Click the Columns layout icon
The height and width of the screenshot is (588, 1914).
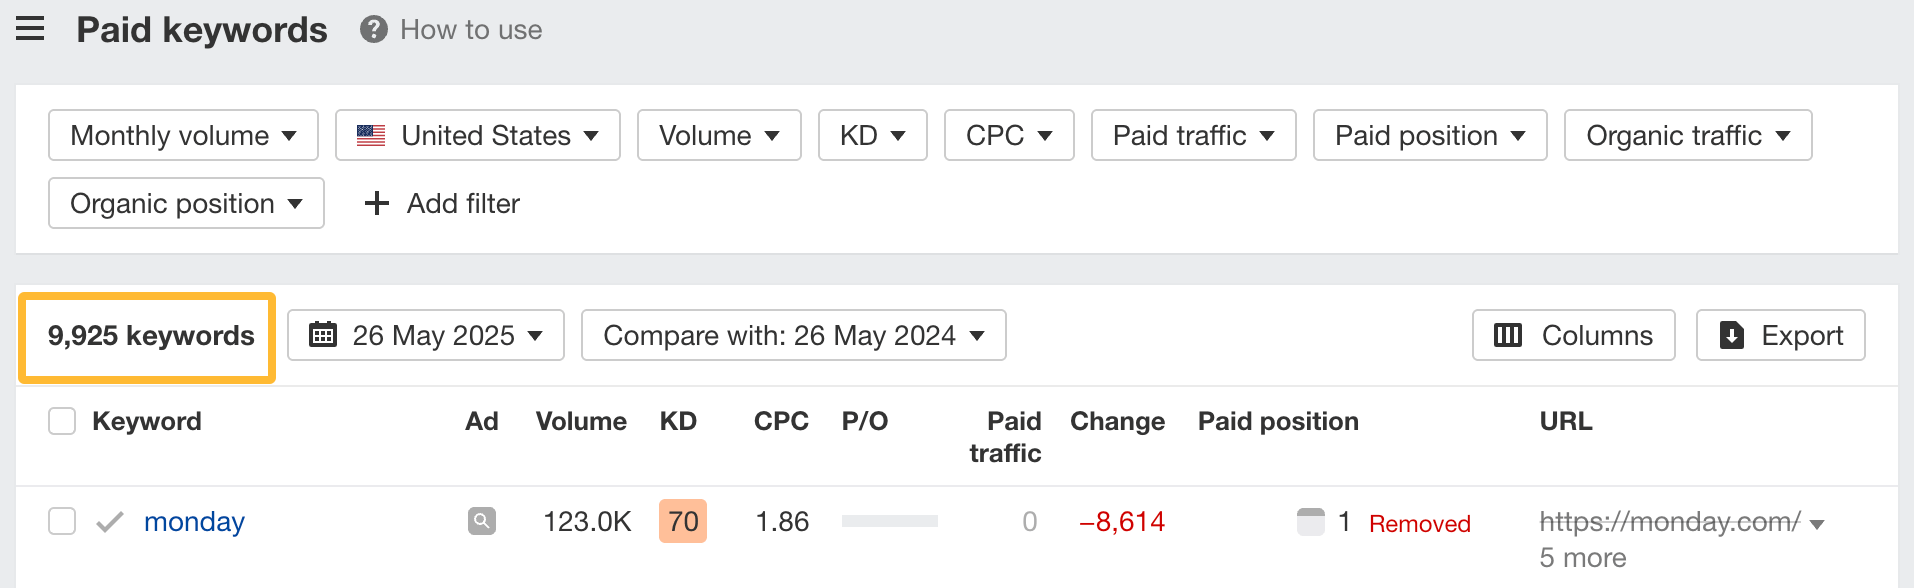pos(1507,335)
